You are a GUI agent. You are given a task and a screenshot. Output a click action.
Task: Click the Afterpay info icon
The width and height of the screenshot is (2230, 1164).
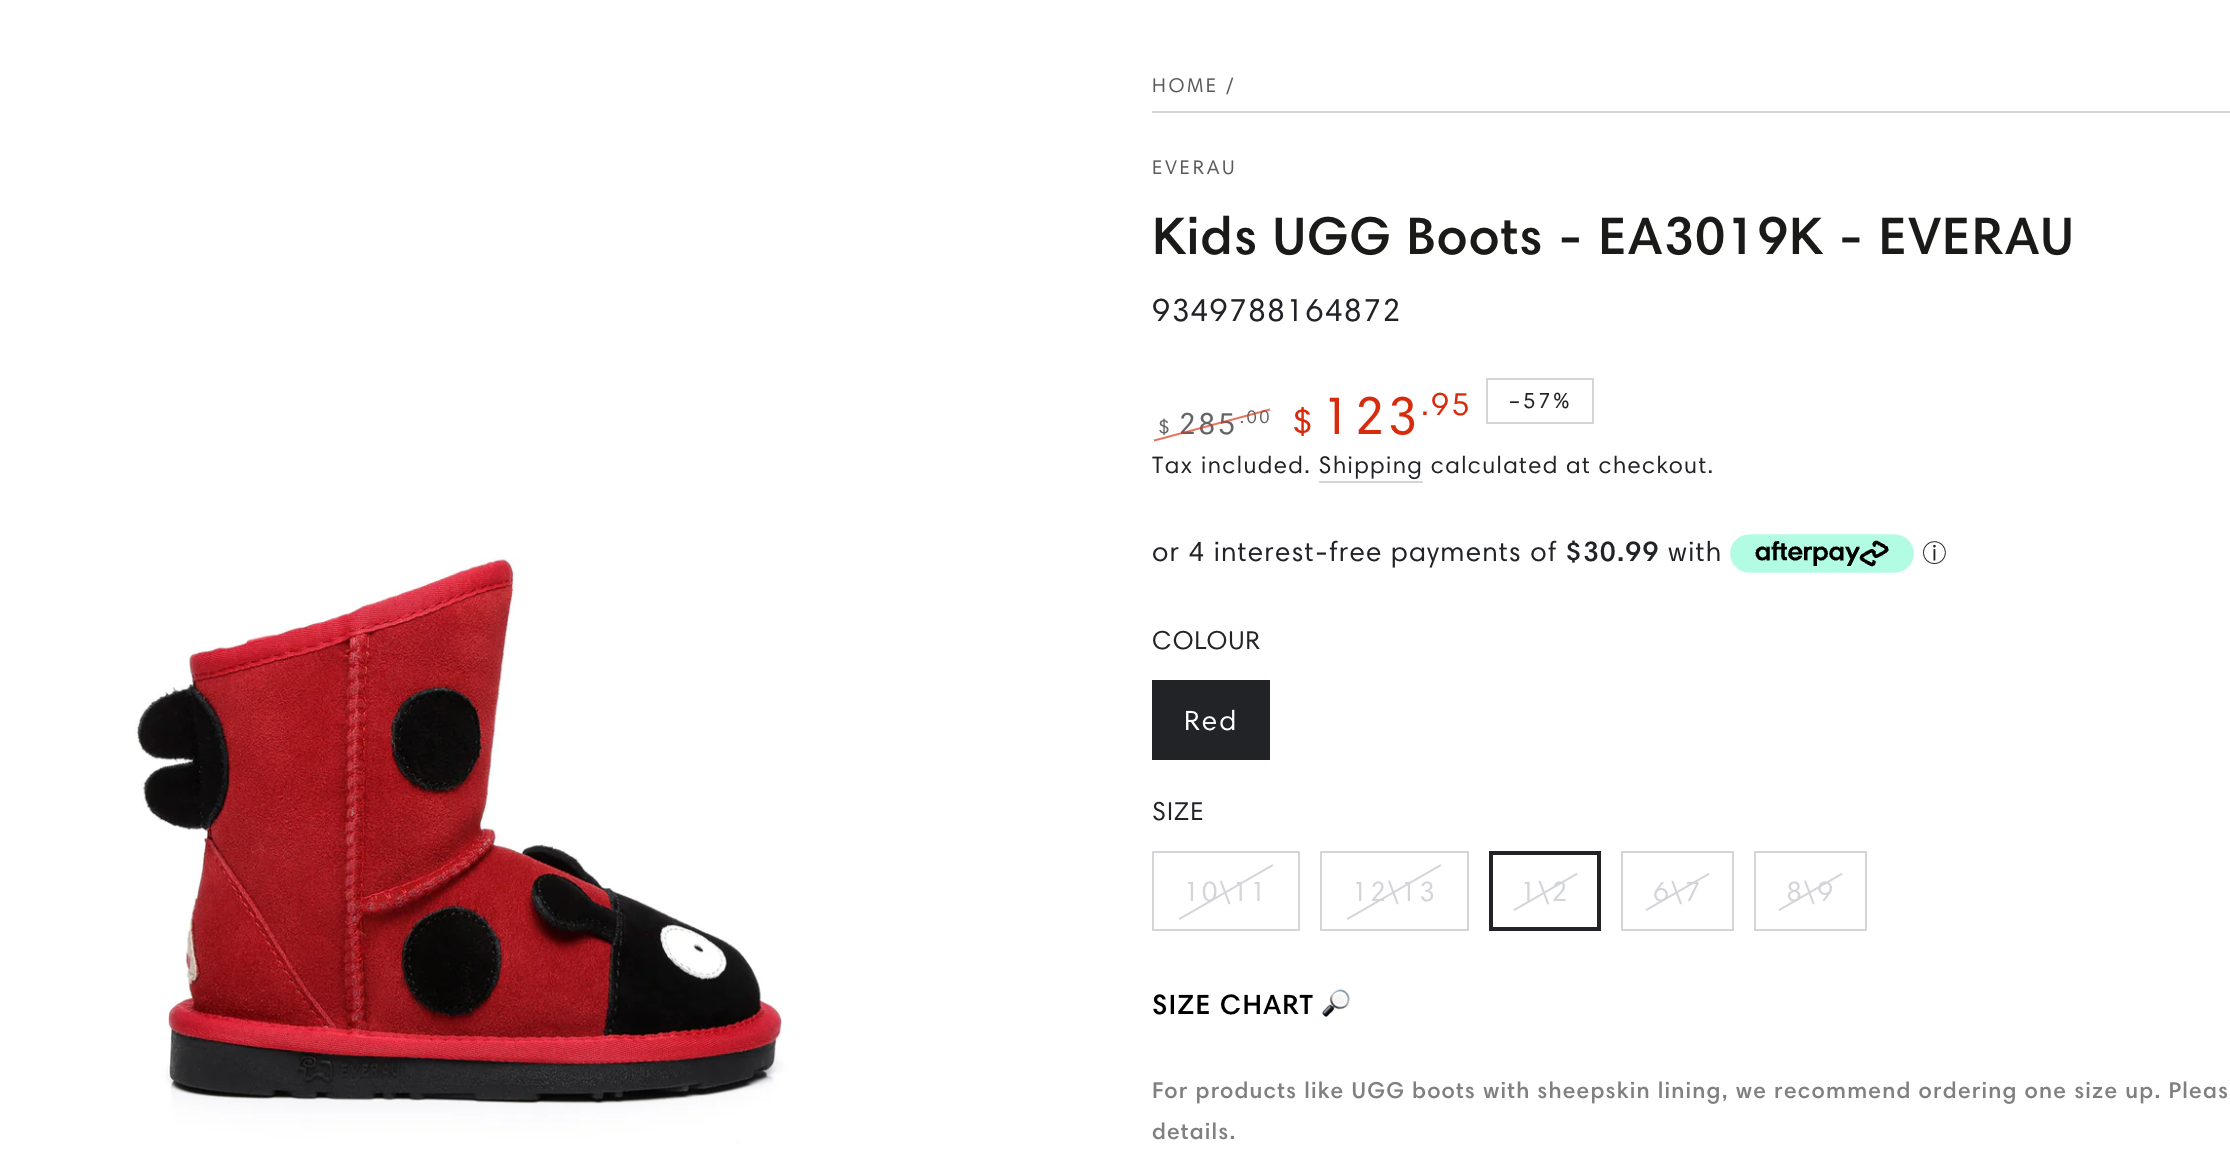1934,553
